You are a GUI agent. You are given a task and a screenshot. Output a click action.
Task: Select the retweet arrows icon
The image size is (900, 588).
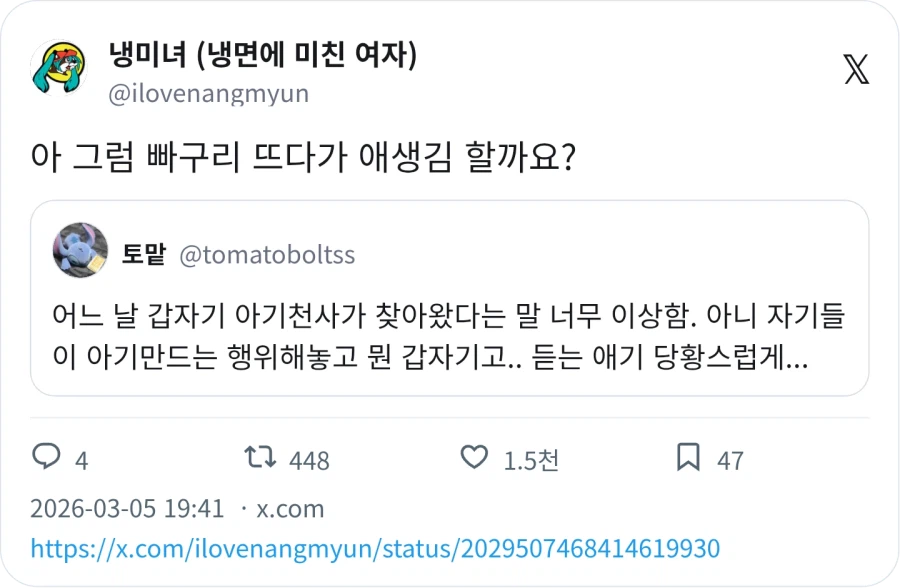click(258, 457)
